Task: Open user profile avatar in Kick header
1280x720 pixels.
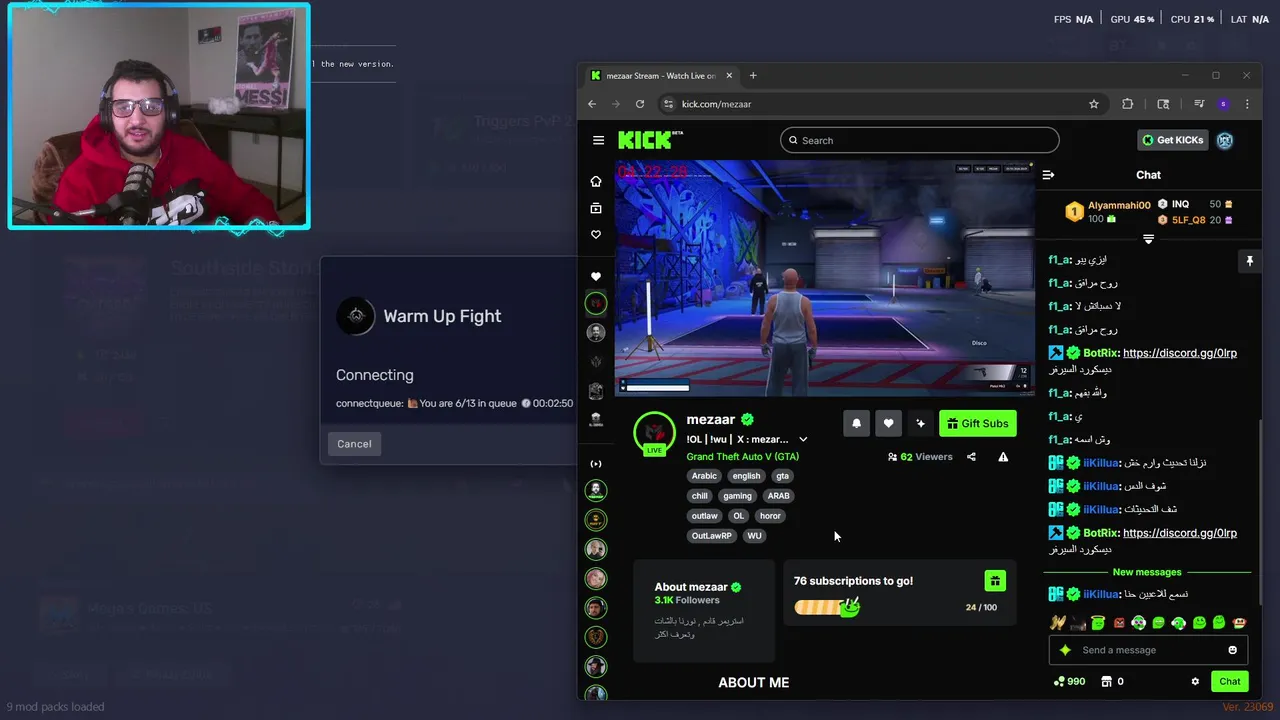Action: pyautogui.click(x=1225, y=140)
